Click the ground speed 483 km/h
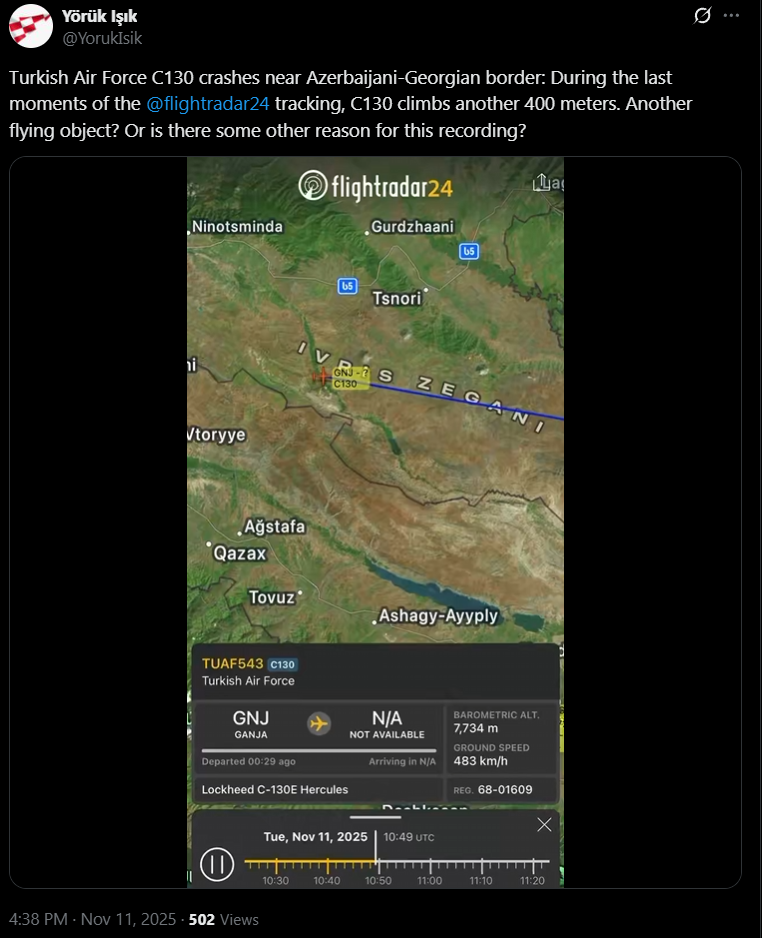The image size is (762, 938). point(480,761)
